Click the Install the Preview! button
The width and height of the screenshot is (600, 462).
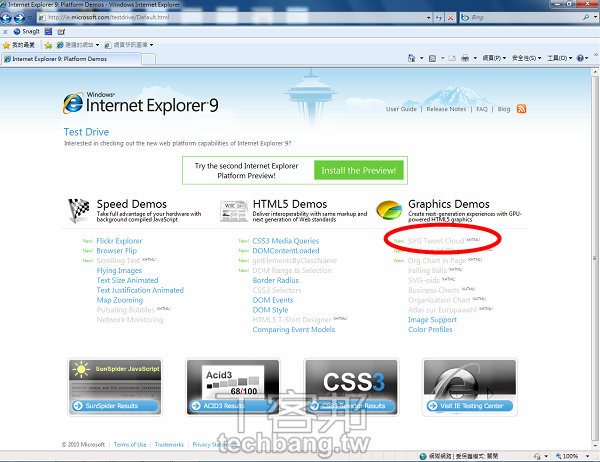tap(359, 170)
